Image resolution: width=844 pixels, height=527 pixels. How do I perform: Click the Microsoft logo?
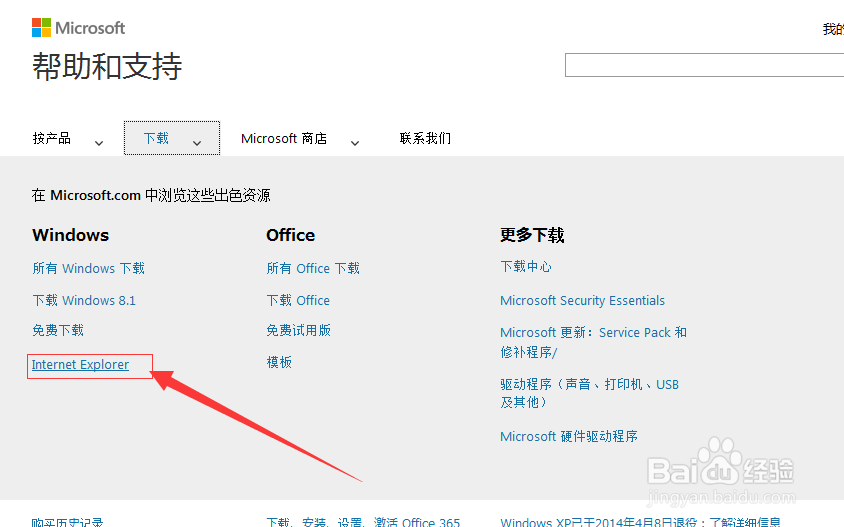78,27
